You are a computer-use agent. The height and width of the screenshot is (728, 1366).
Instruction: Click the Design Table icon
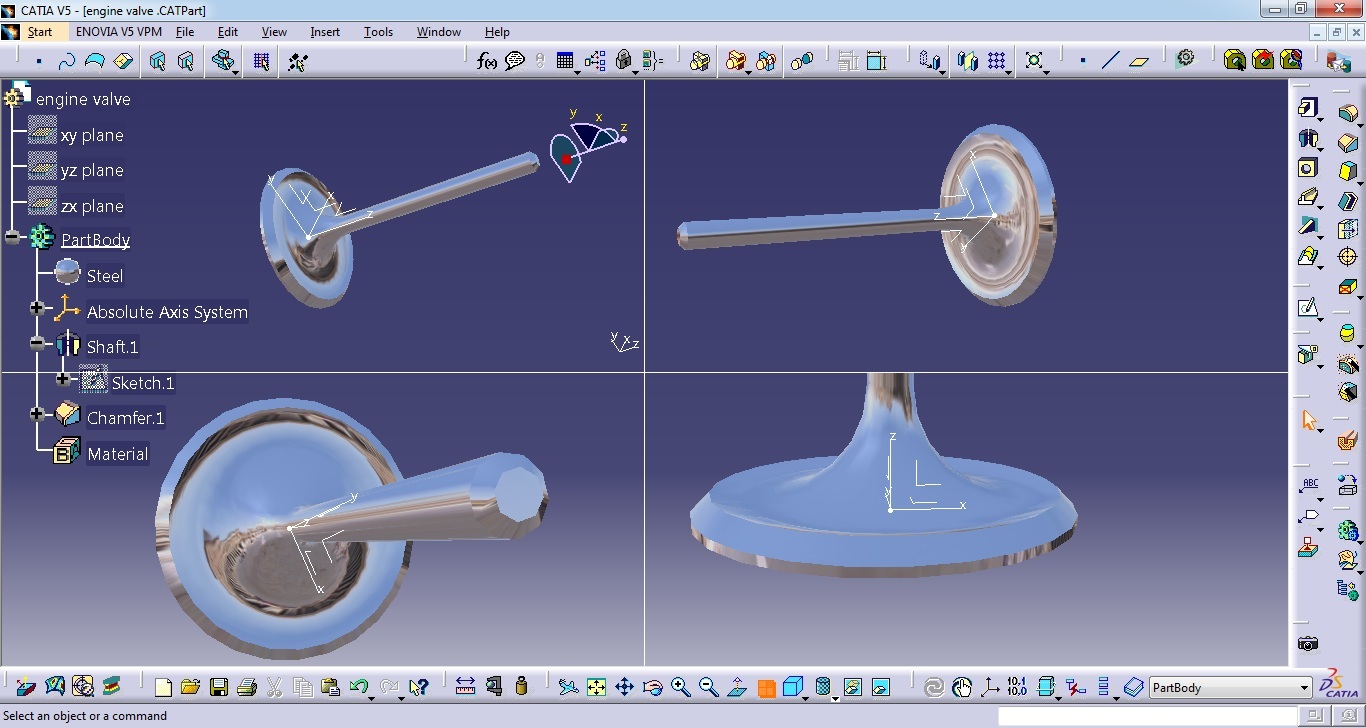(x=565, y=61)
